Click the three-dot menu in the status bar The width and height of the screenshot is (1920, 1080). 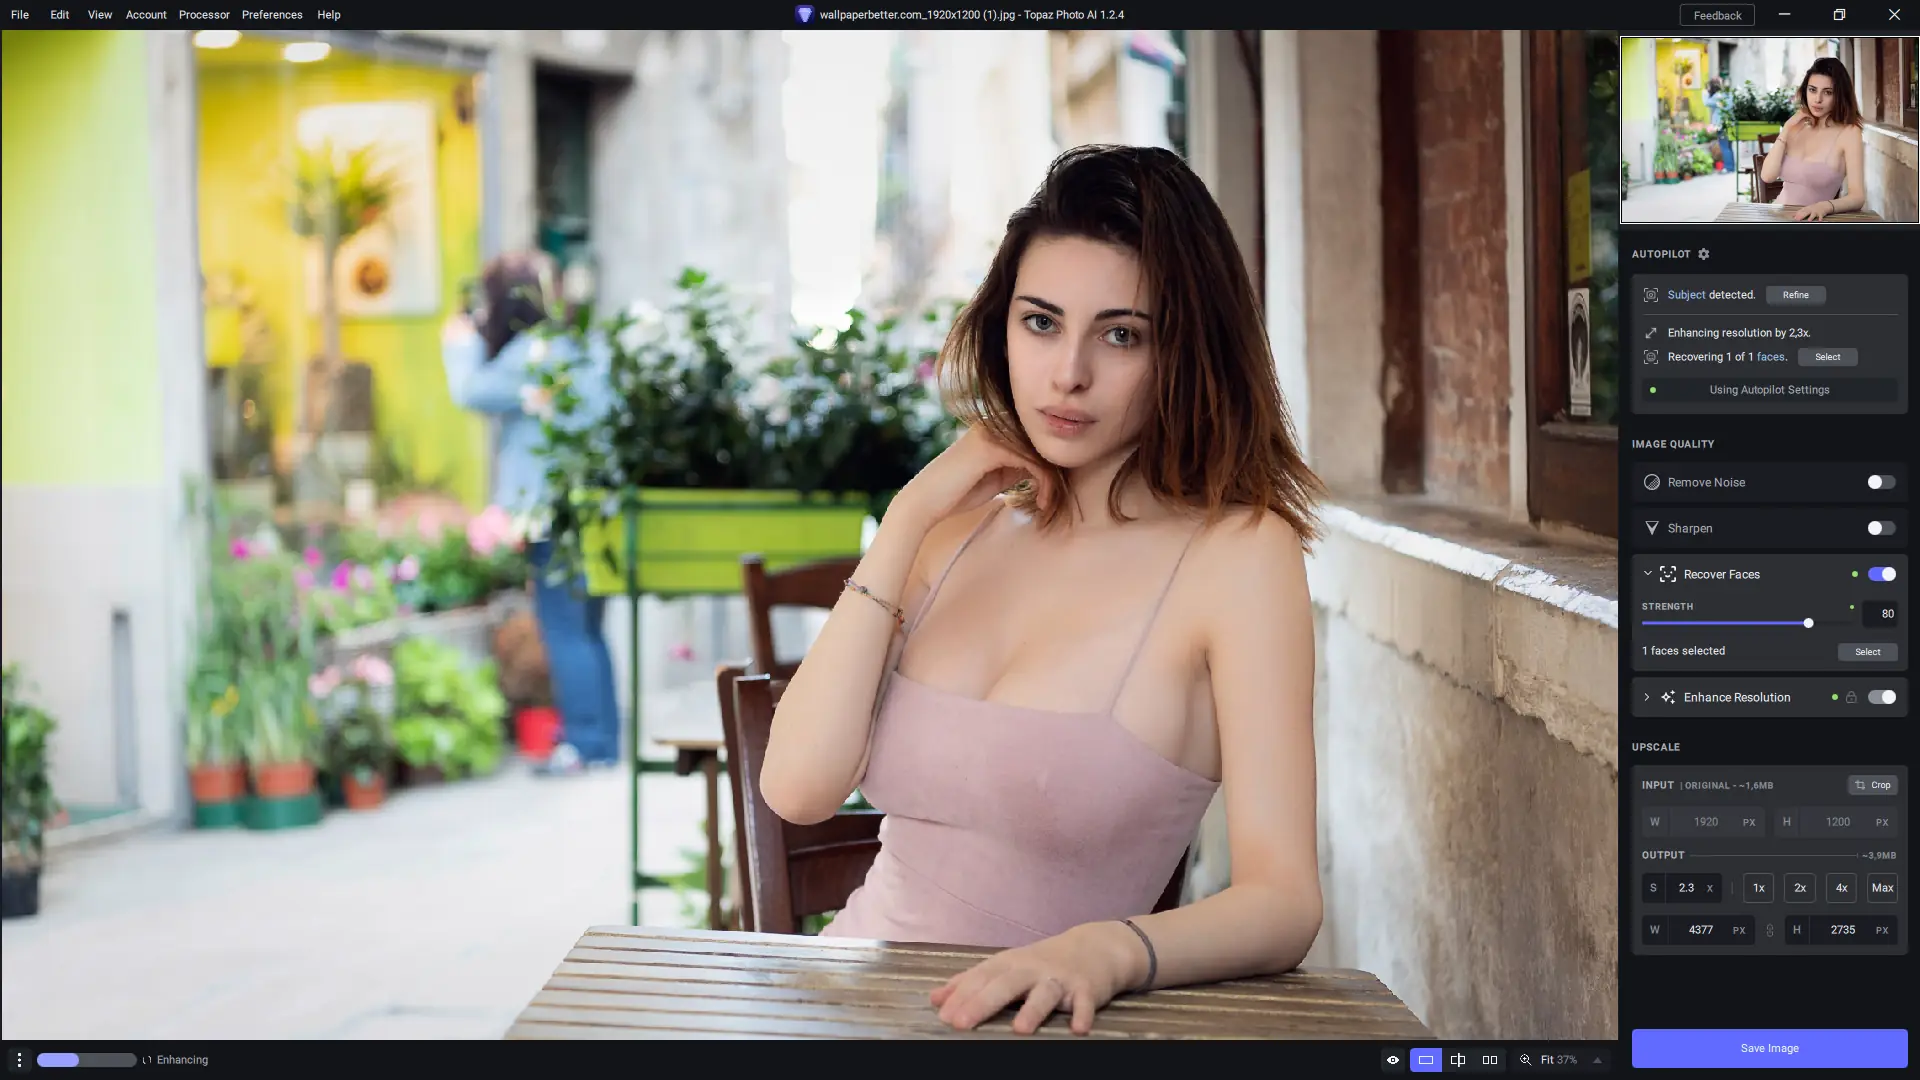(19, 1060)
